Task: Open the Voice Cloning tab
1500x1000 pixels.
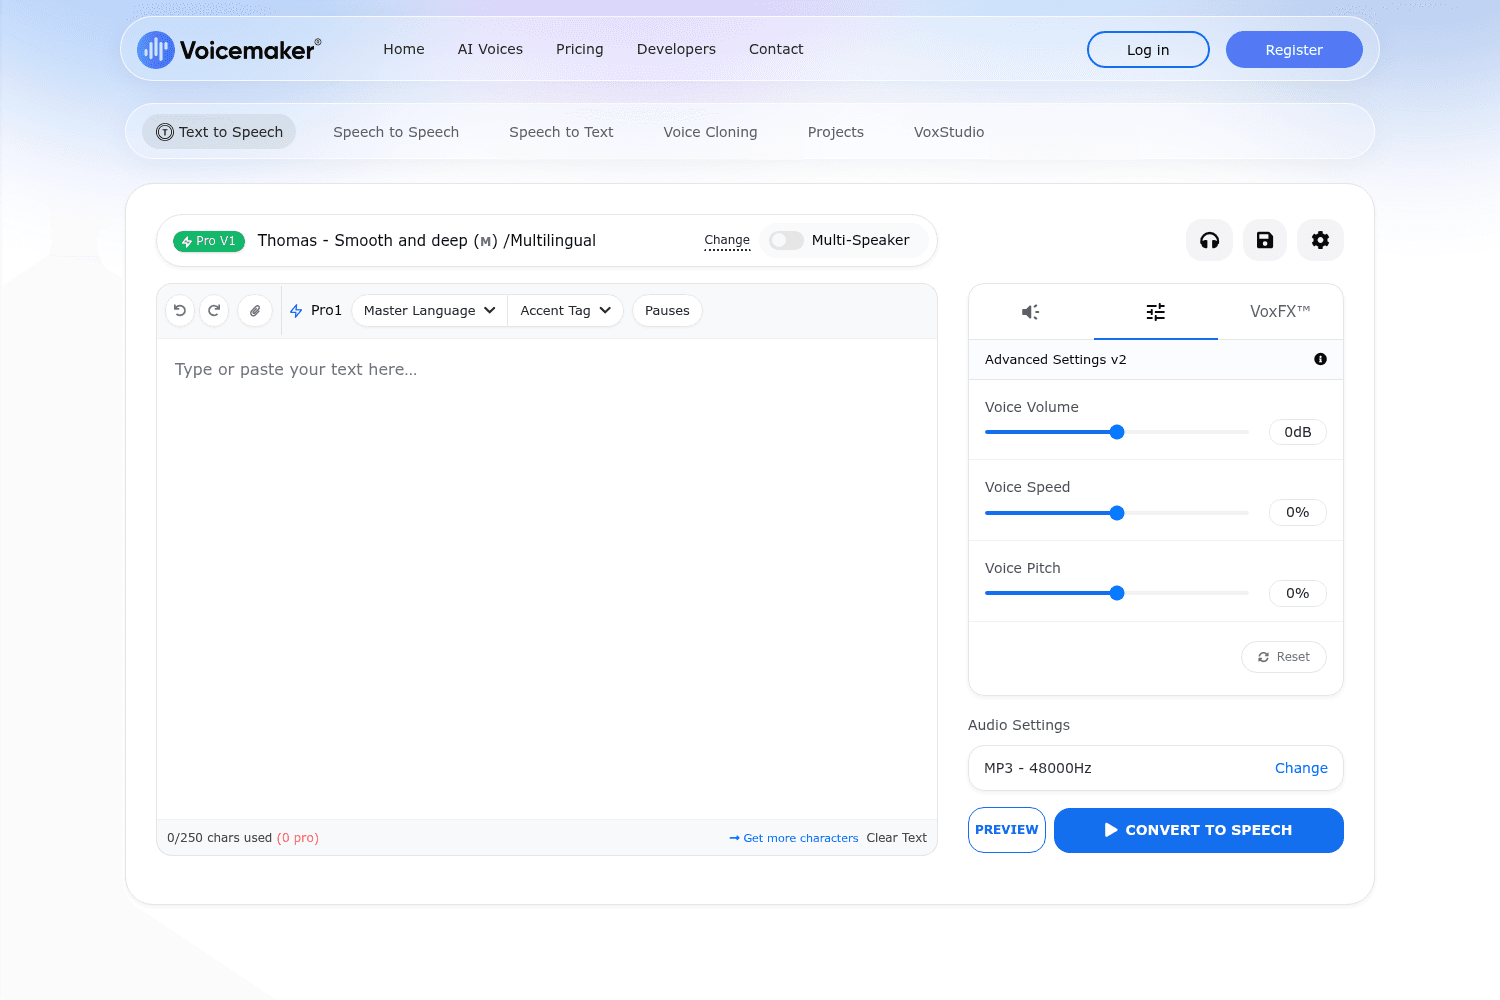Action: coord(710,132)
